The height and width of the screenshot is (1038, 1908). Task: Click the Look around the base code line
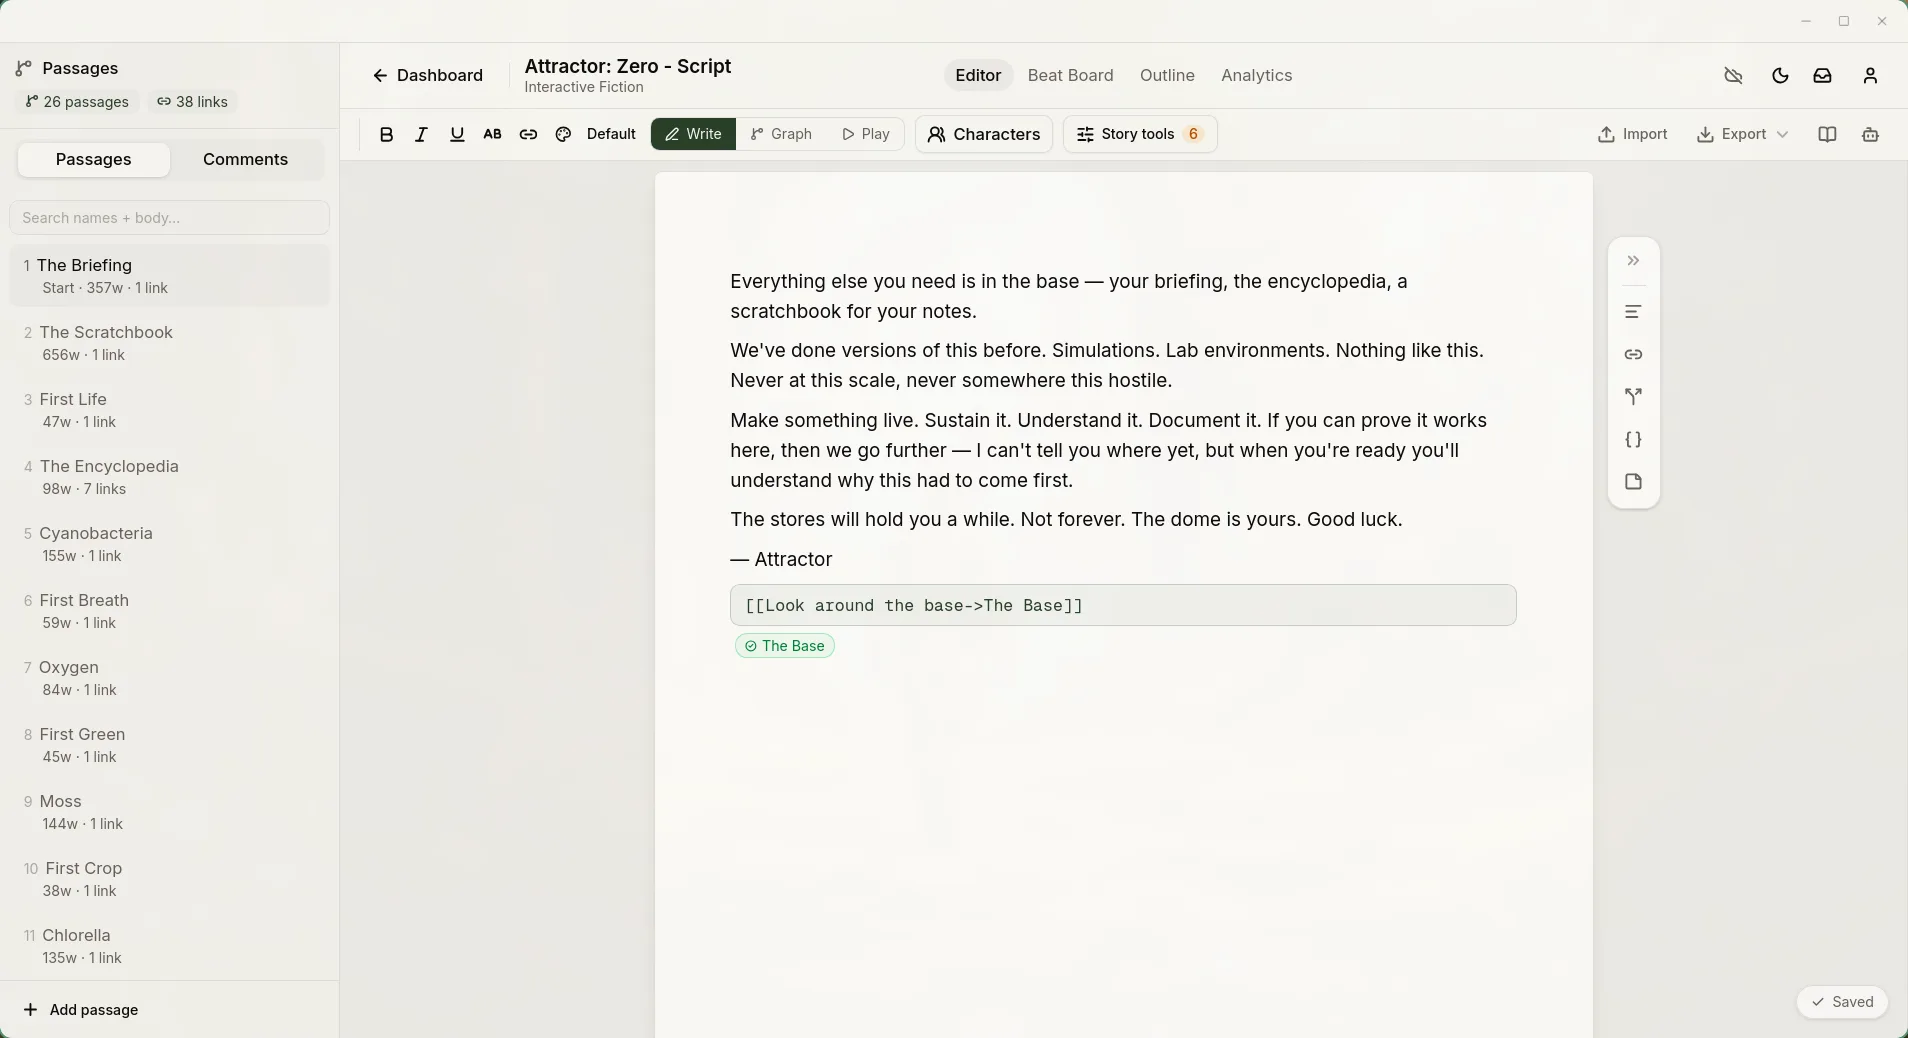click(x=1123, y=606)
